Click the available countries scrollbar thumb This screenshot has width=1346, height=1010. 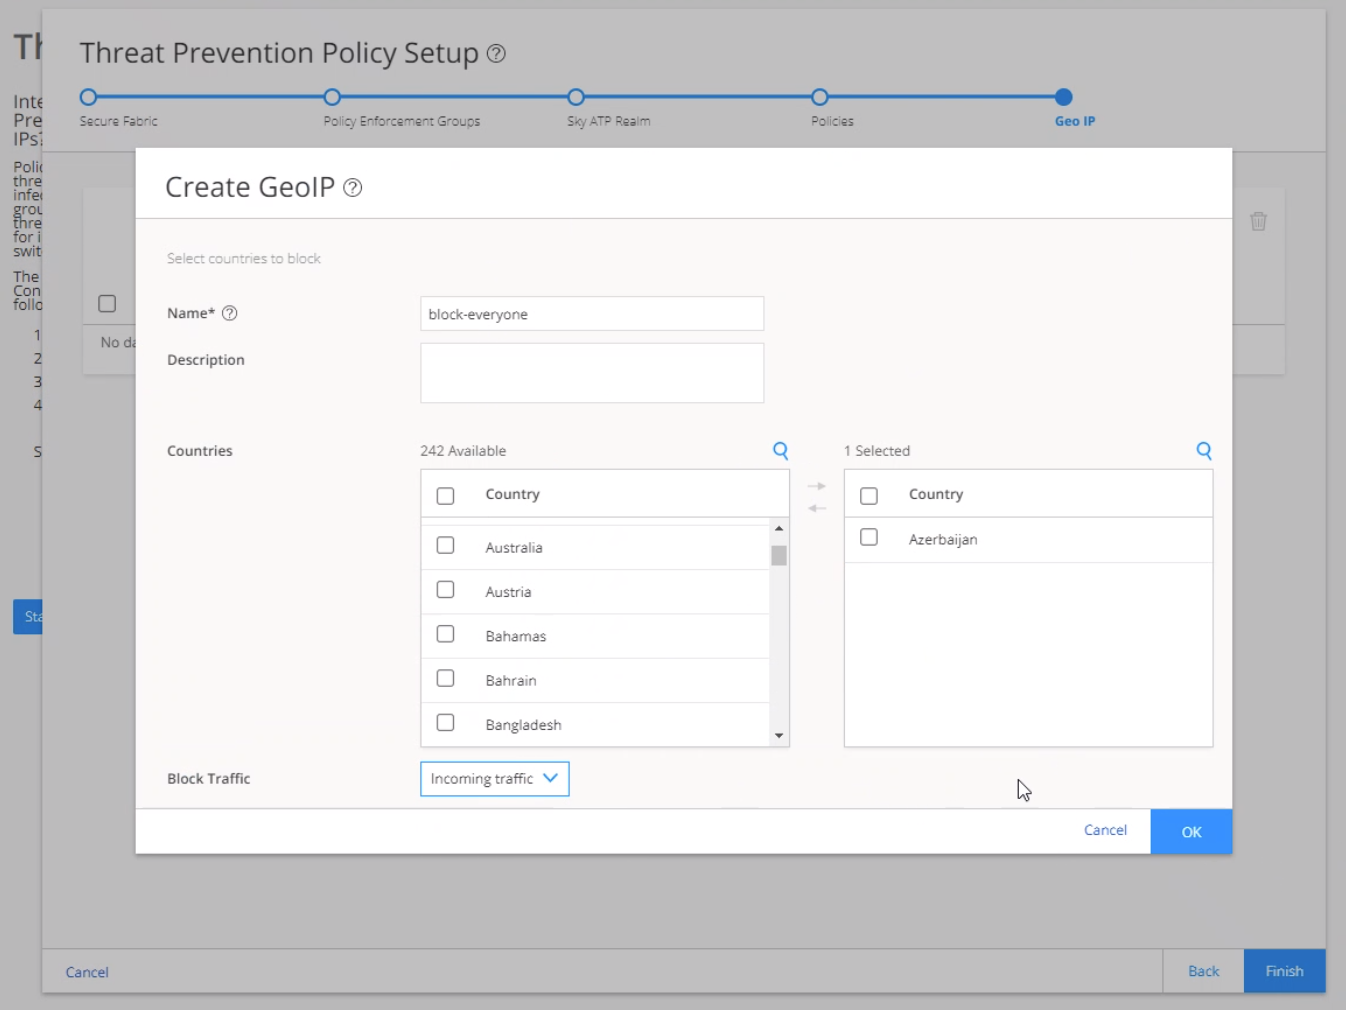click(x=779, y=556)
